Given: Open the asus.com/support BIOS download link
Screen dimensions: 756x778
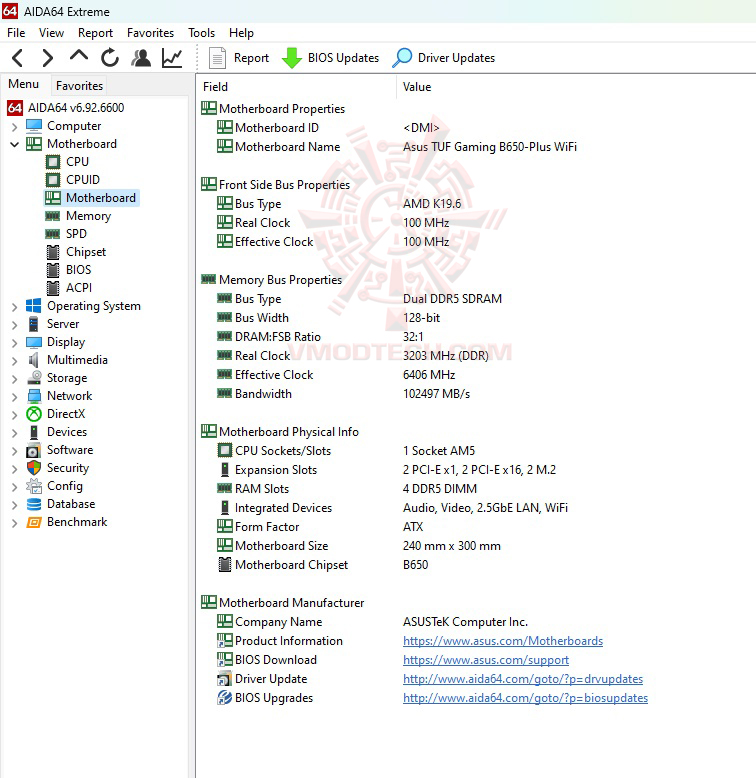Looking at the screenshot, I should [x=486, y=660].
